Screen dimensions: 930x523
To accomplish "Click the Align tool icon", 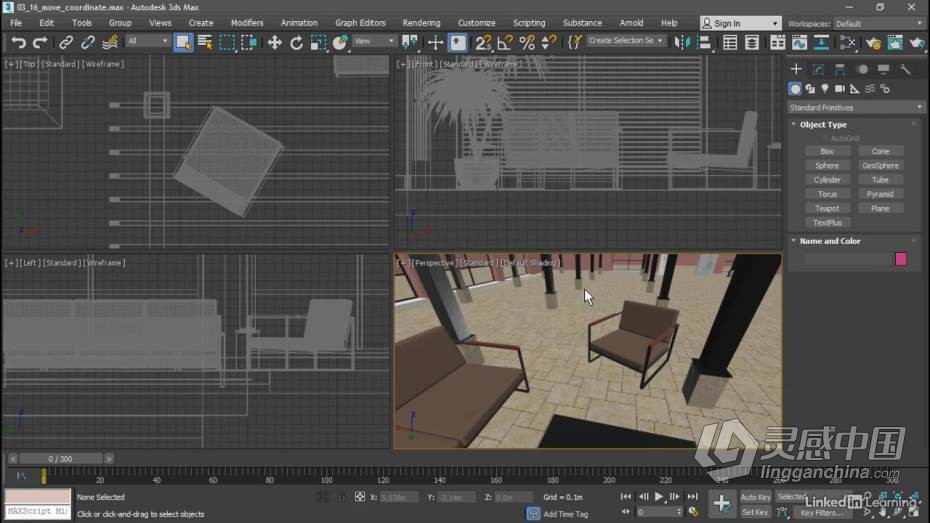I will pyautogui.click(x=704, y=42).
